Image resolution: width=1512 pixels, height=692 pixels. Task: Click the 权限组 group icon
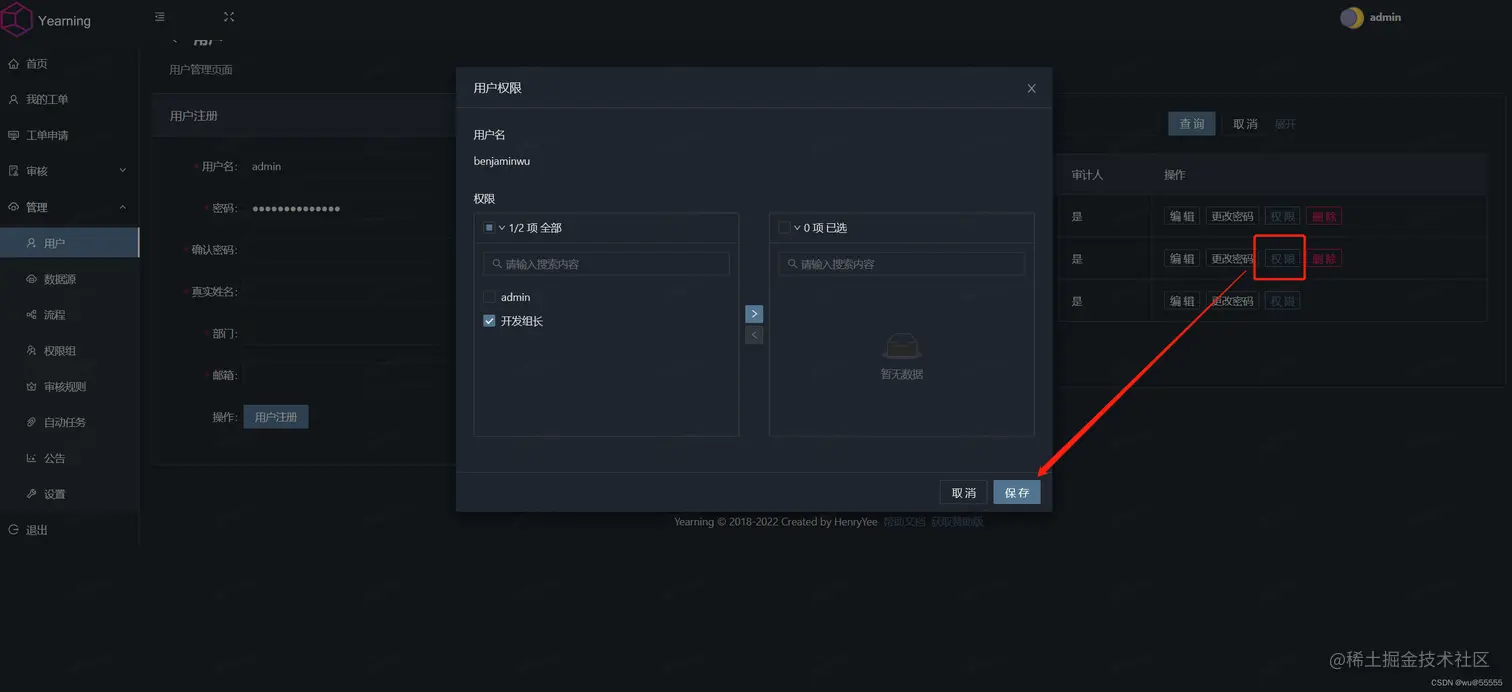(32, 351)
